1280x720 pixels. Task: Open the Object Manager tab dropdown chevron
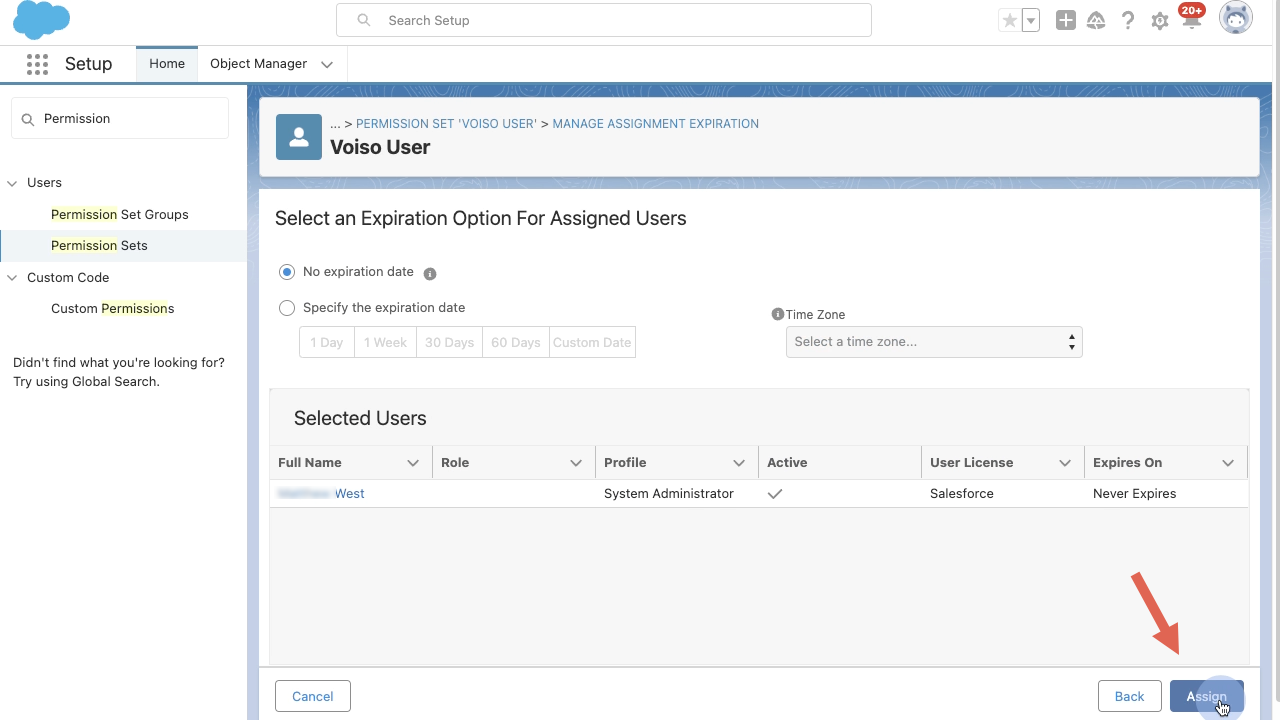pos(327,64)
